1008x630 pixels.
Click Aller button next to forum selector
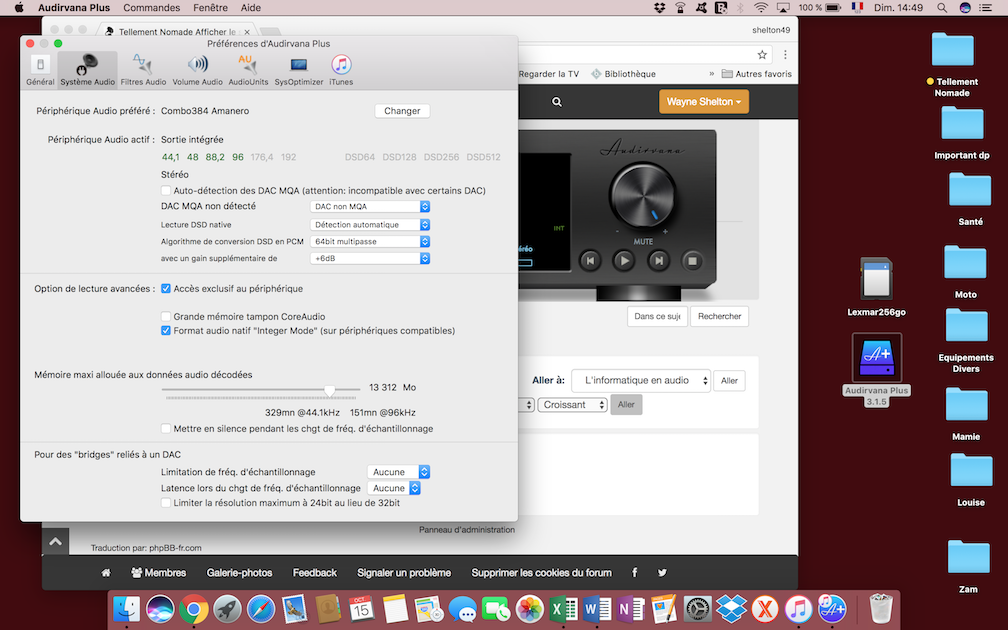(729, 381)
